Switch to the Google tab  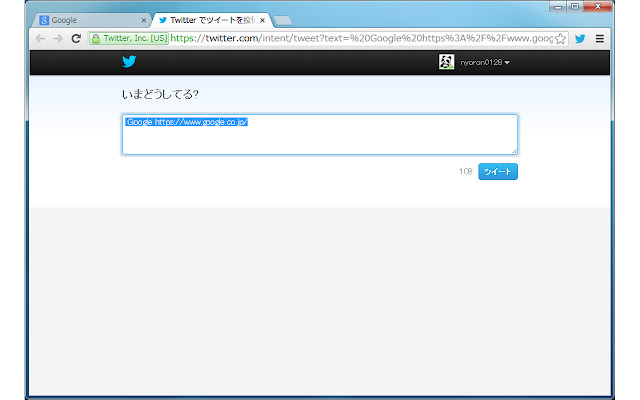[x=91, y=20]
